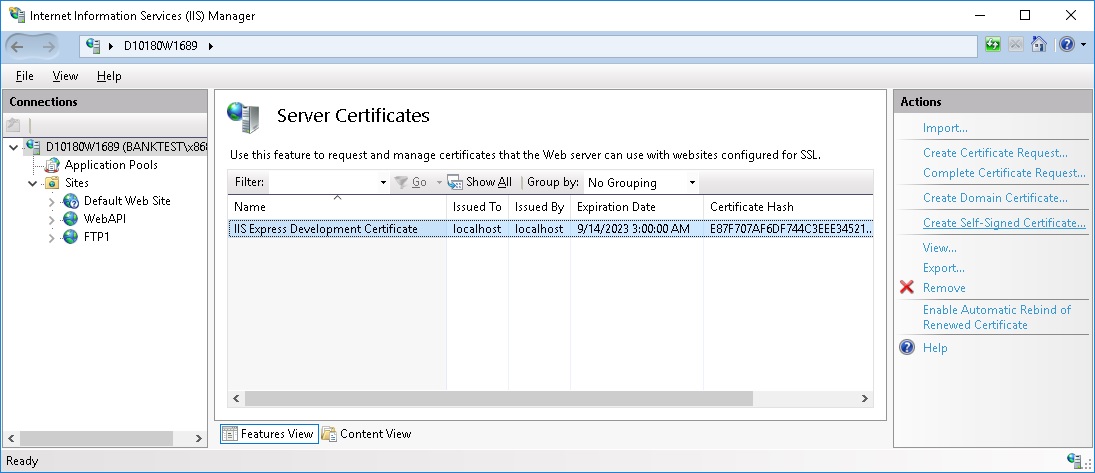
Task: Expand the WebAPI site node
Action: (x=51, y=219)
